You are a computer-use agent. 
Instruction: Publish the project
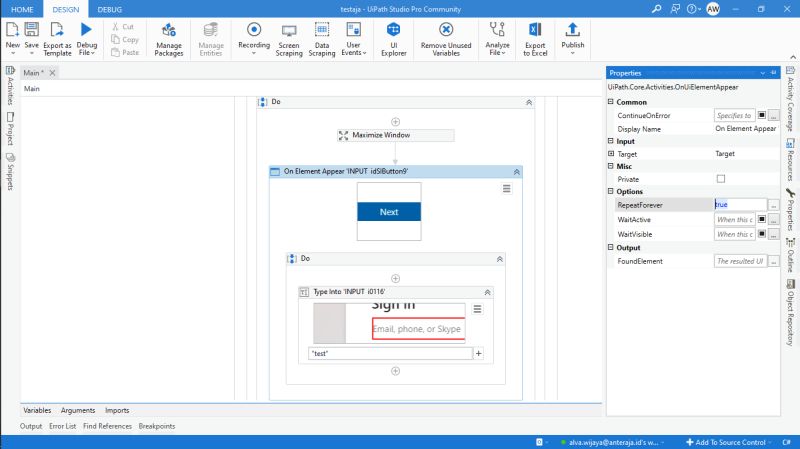pos(572,38)
